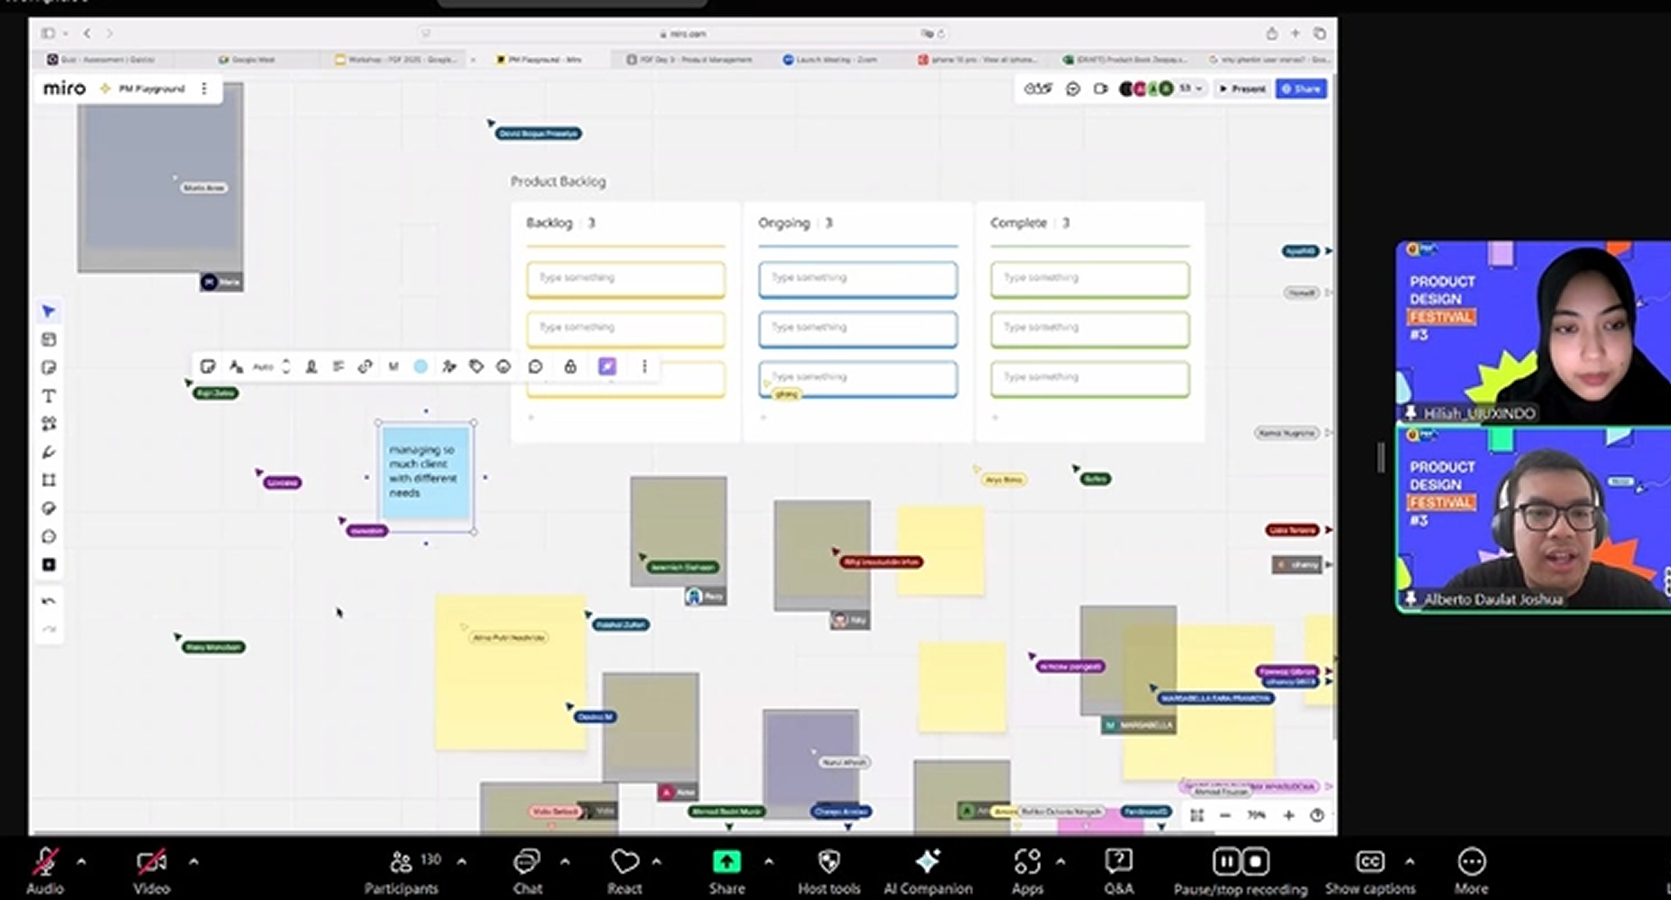Add emoji reaction from the sticky toolbar

click(503, 367)
